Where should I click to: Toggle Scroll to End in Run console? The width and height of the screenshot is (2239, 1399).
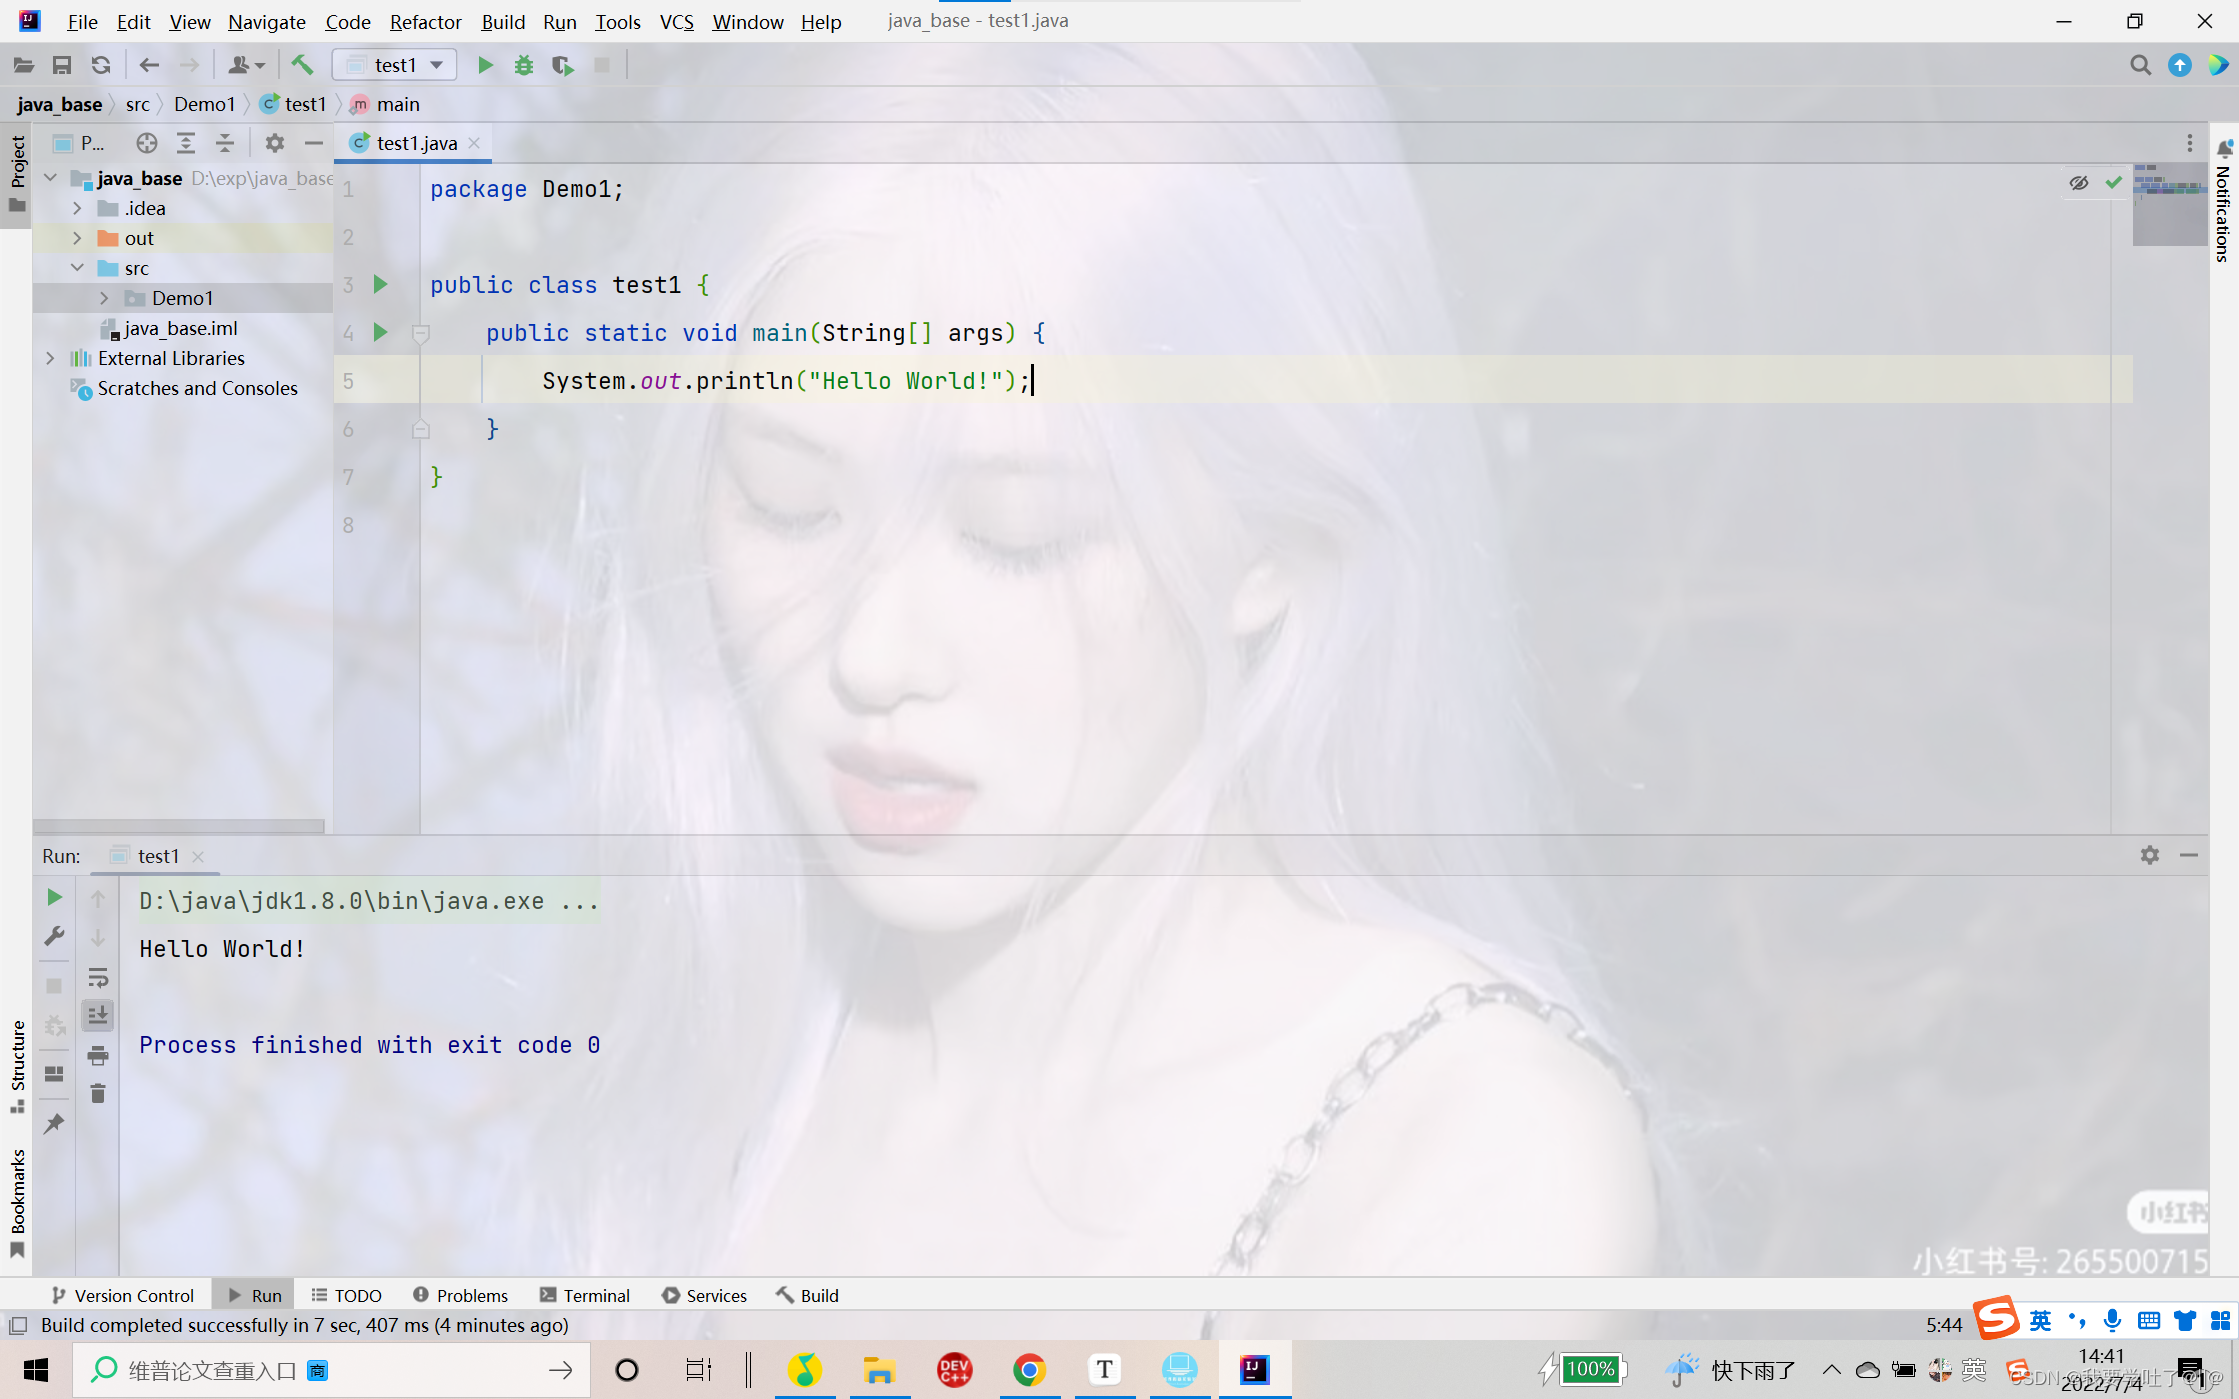98,1016
